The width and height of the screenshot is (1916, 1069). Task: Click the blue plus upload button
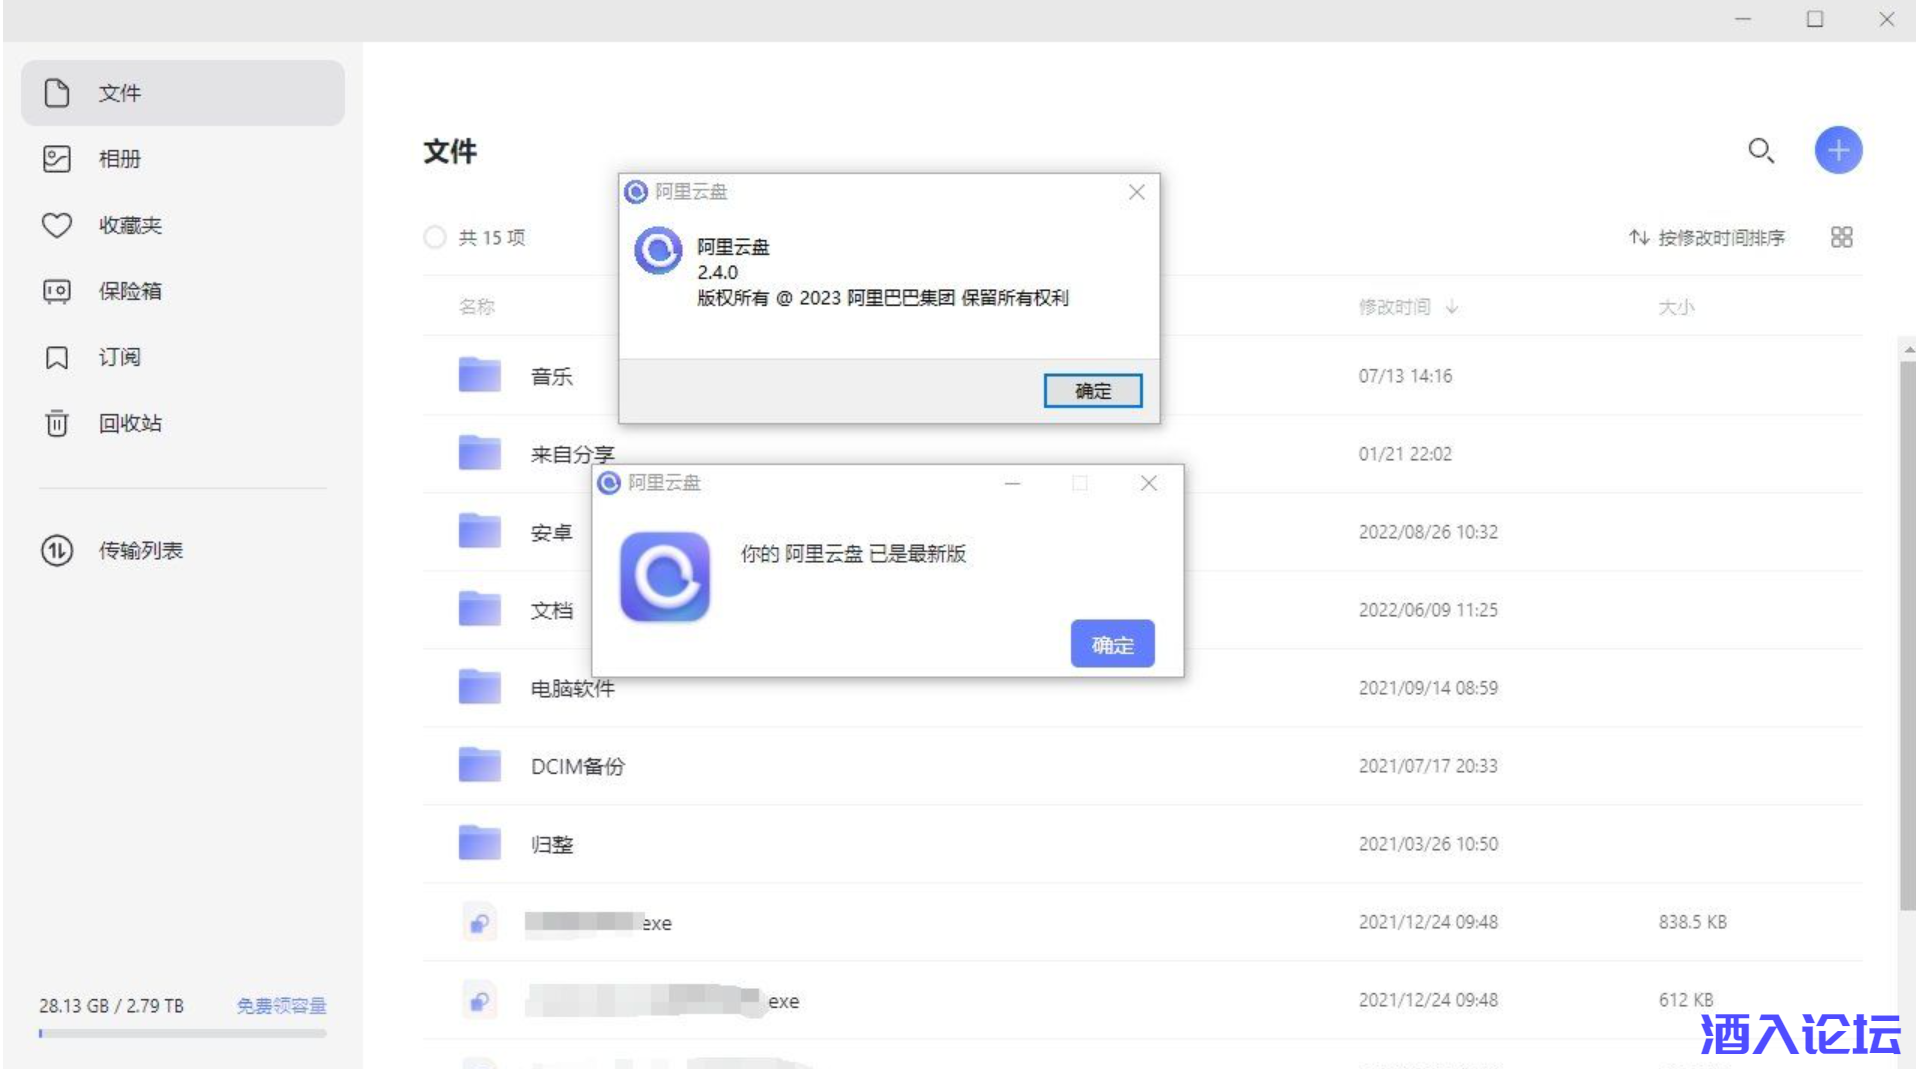pyautogui.click(x=1838, y=150)
